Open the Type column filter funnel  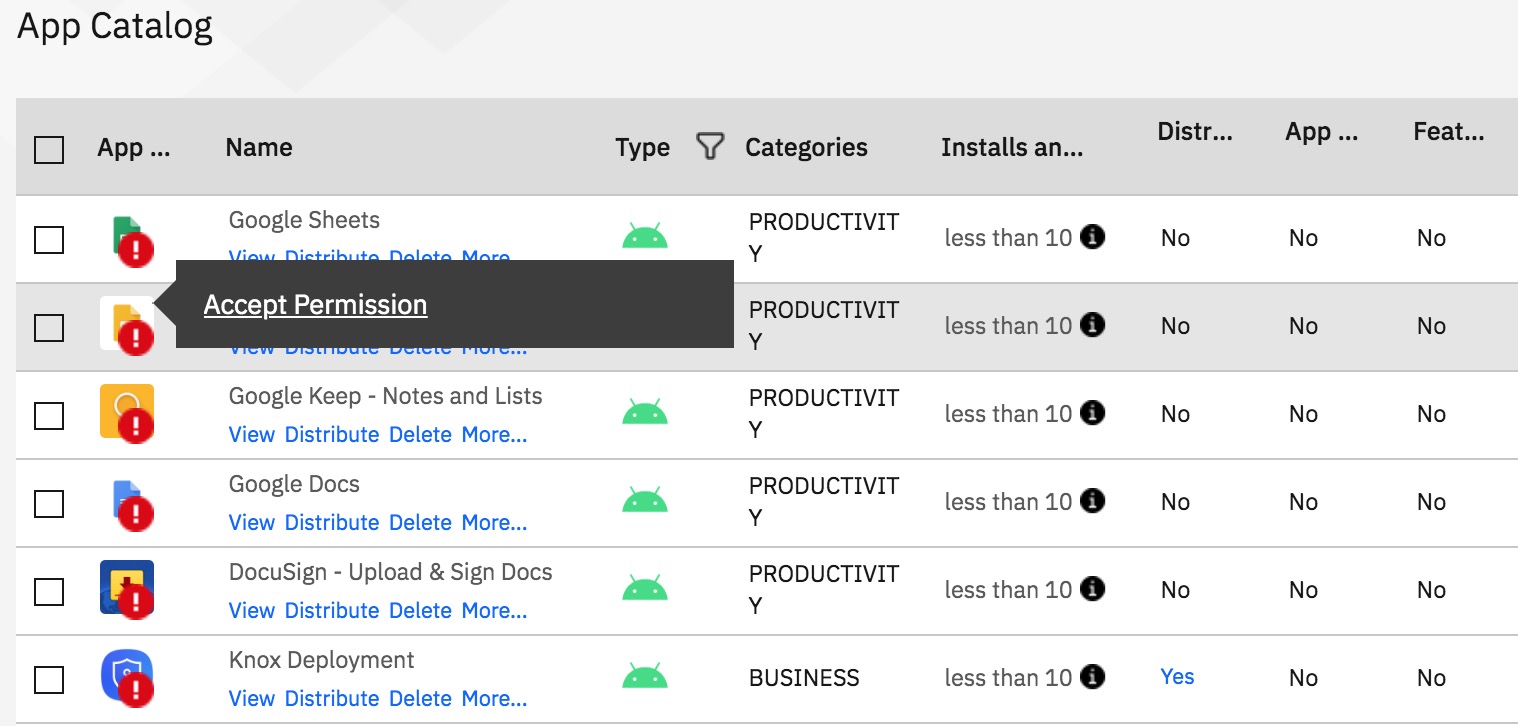(x=709, y=147)
